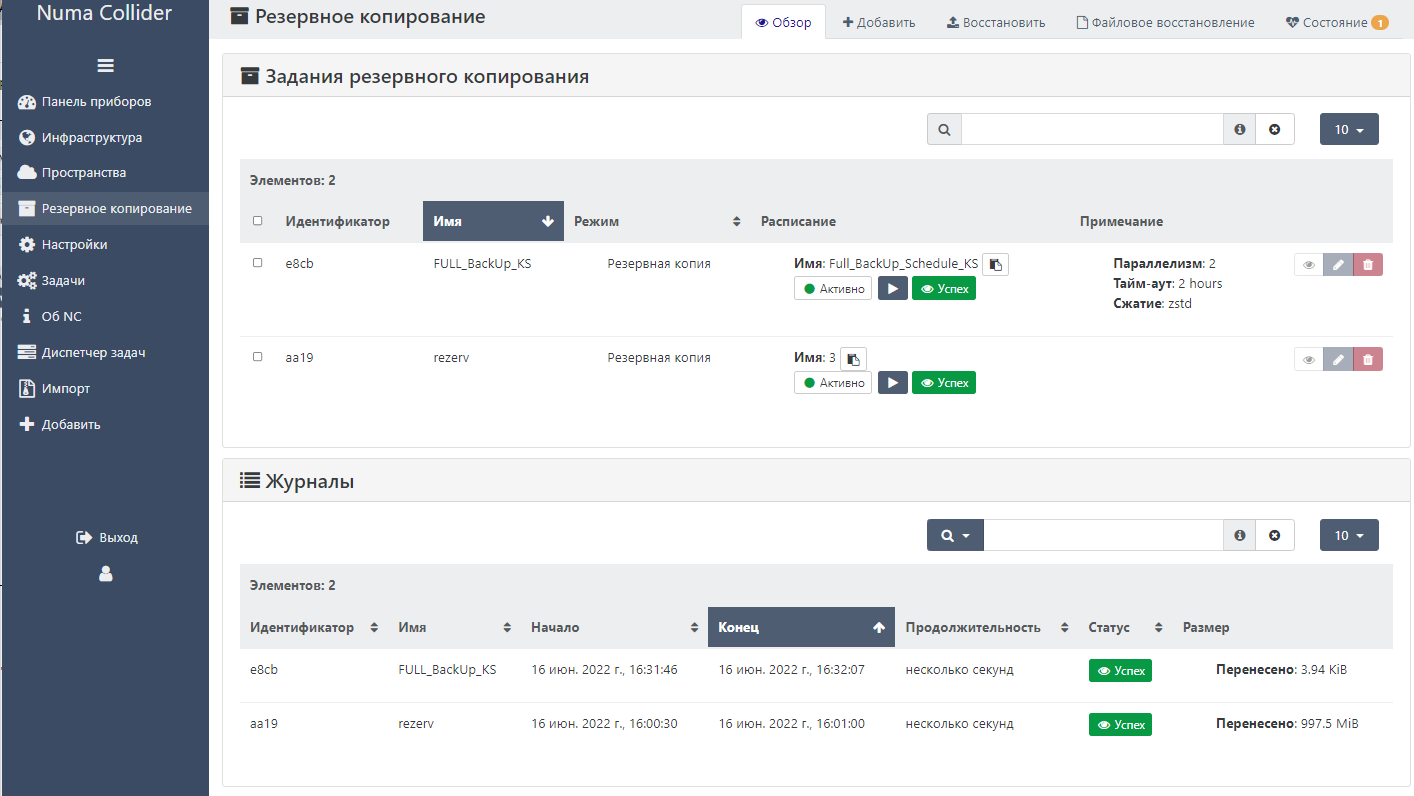
Task: Open the search filter dropdown in Журналы
Action: click(x=955, y=535)
